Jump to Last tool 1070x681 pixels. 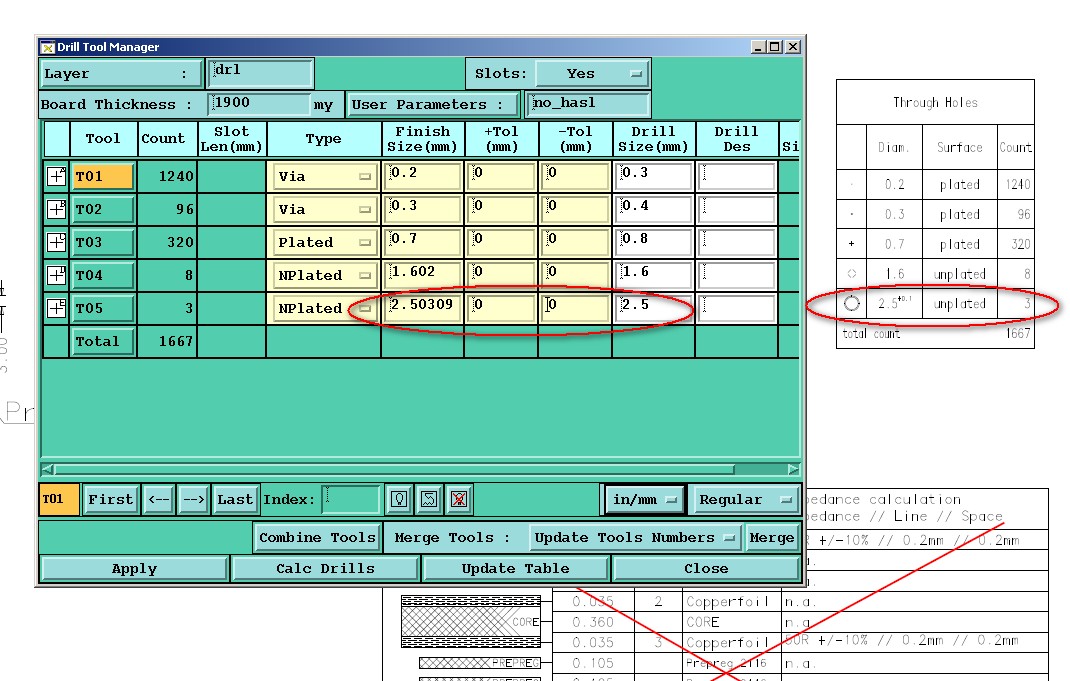coord(235,499)
